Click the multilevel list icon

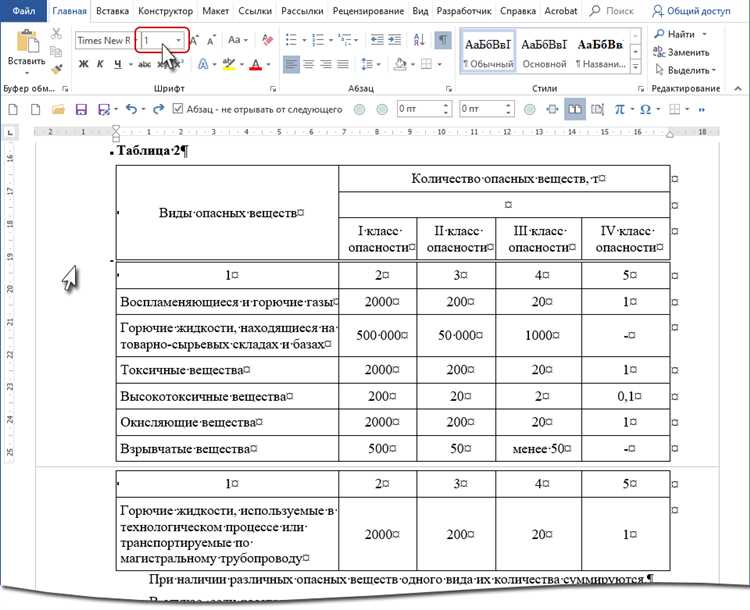(344, 40)
